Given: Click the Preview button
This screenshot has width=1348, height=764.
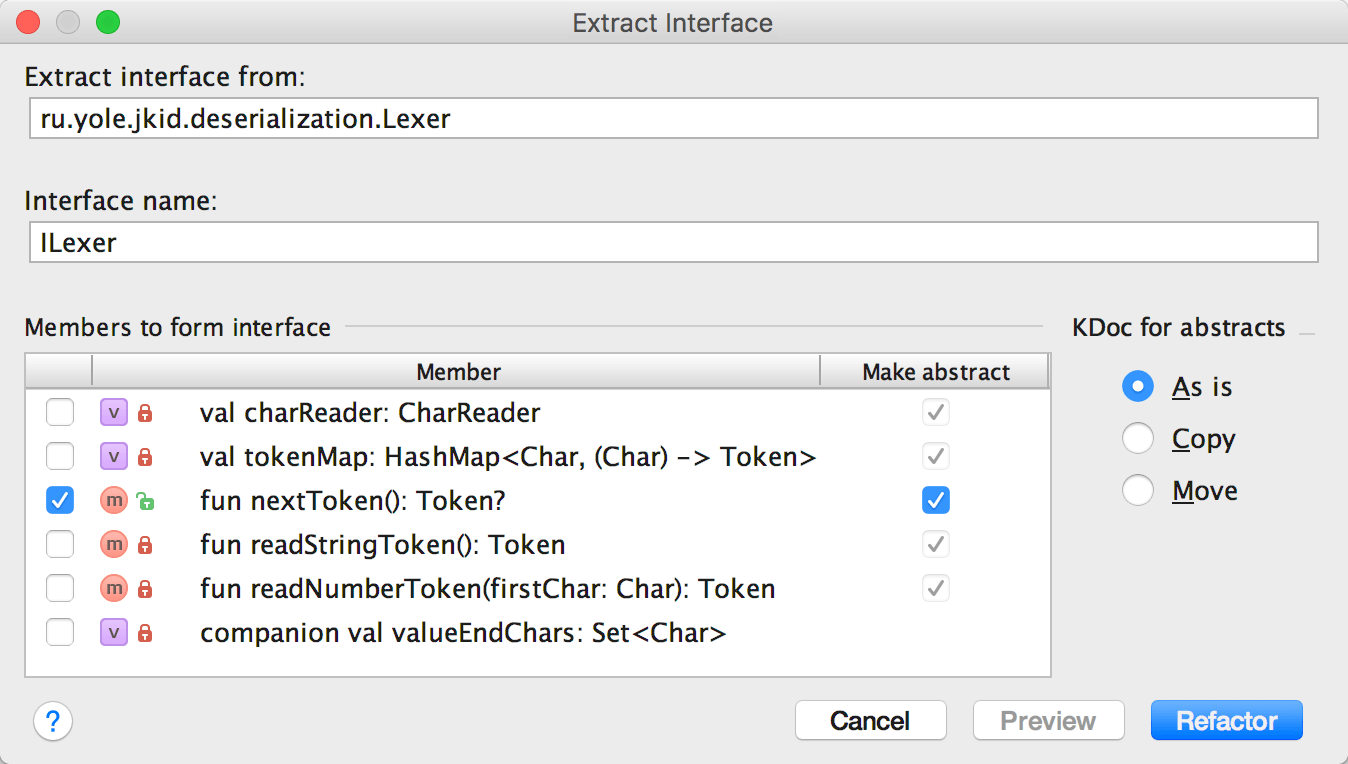Looking at the screenshot, I should pos(1048,721).
